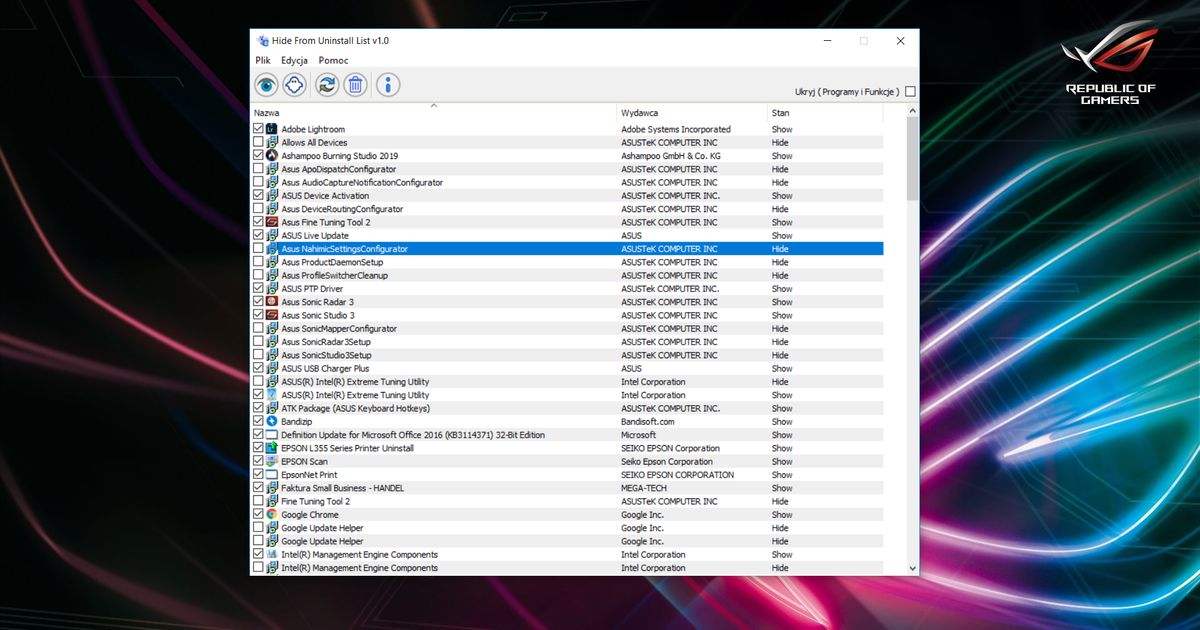The height and width of the screenshot is (630, 1200).
Task: Click the Adobe Systems Incorporated publisher cell
Action: tap(676, 129)
